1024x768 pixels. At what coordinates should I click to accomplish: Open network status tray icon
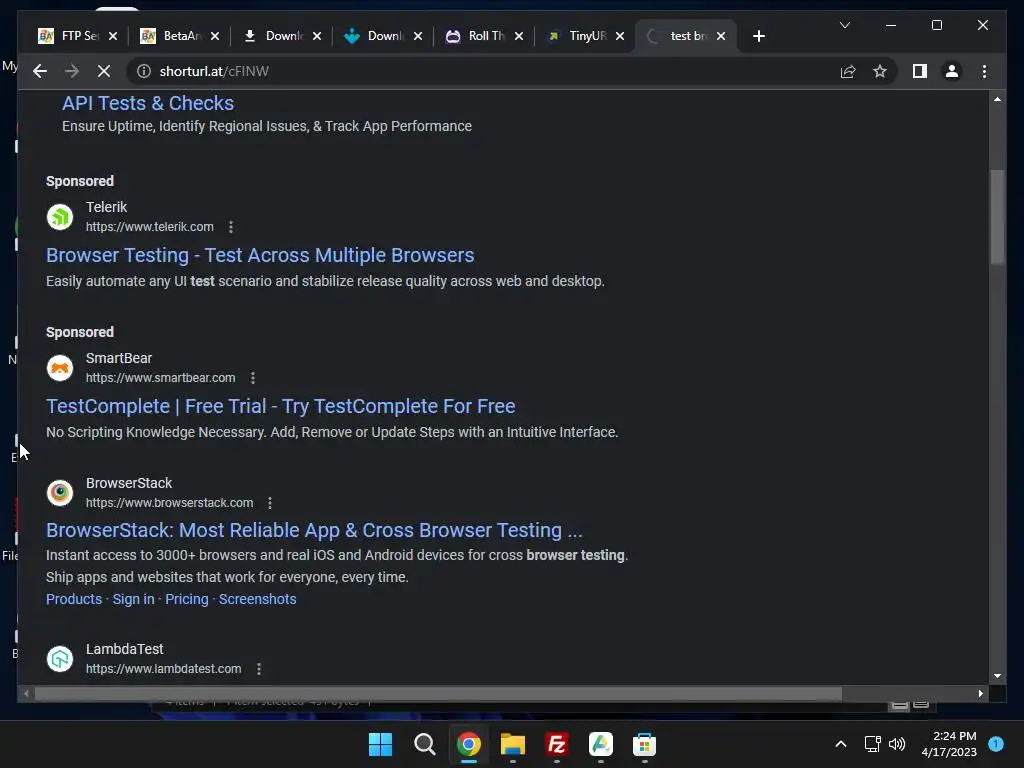click(872, 744)
